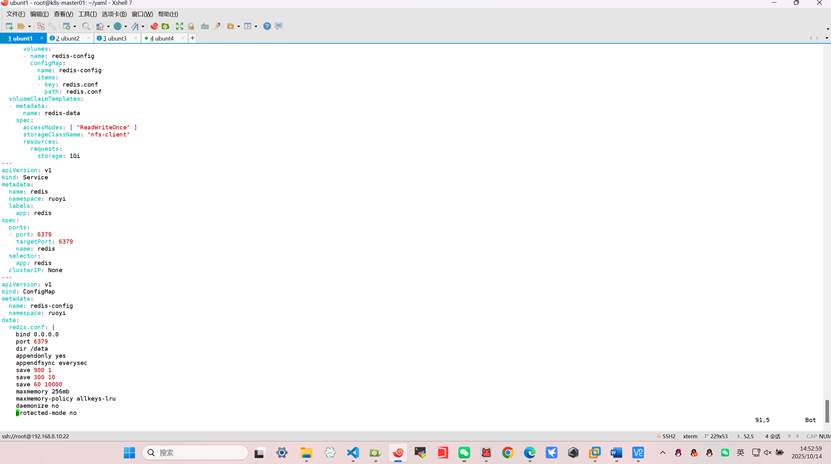Viewport: 831px width, 464px height.
Task: Open the 文件(F) menu
Action: pos(15,14)
